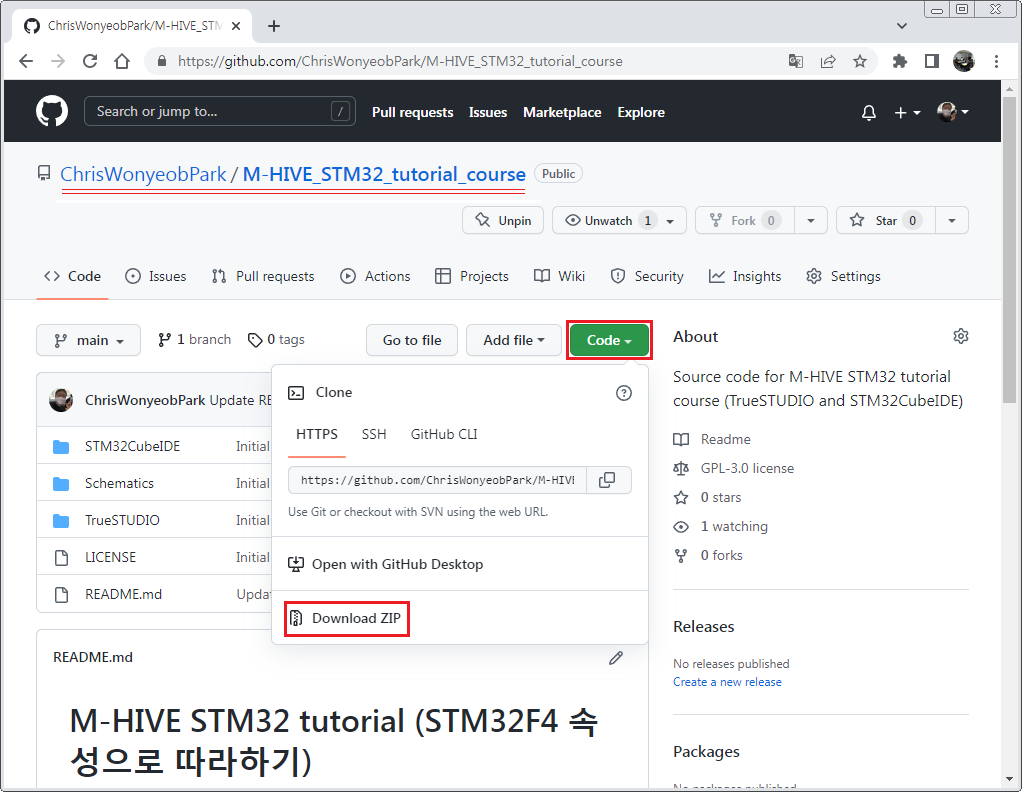Image resolution: width=1022 pixels, height=792 pixels.
Task: Select the SSH clone tab
Action: pos(374,434)
